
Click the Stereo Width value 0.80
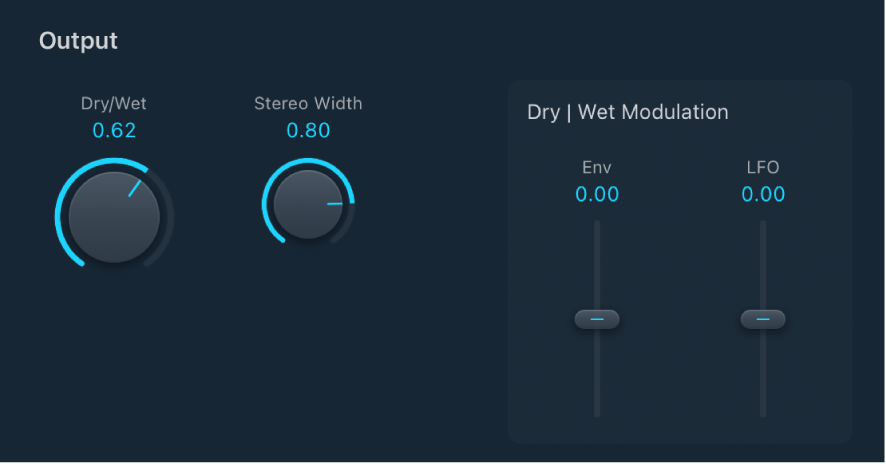pyautogui.click(x=308, y=131)
